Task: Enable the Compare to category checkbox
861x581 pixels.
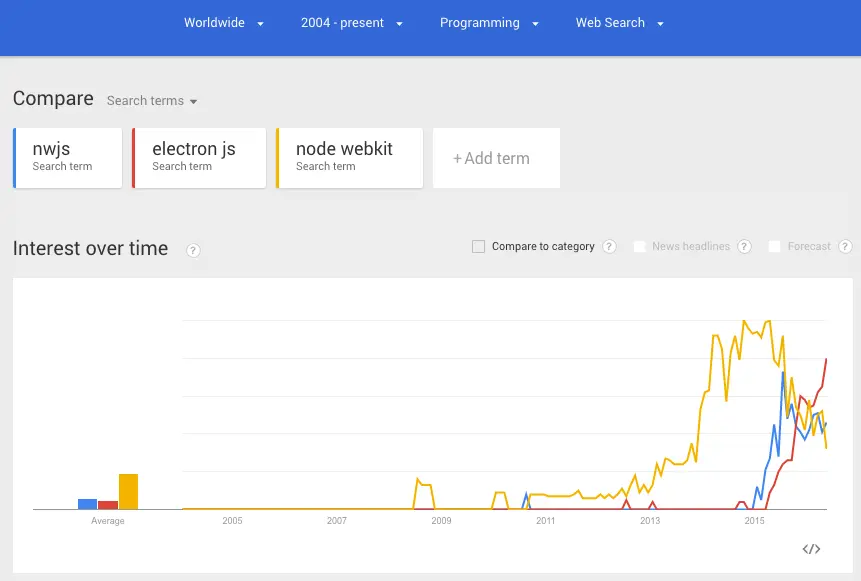Action: [x=478, y=246]
